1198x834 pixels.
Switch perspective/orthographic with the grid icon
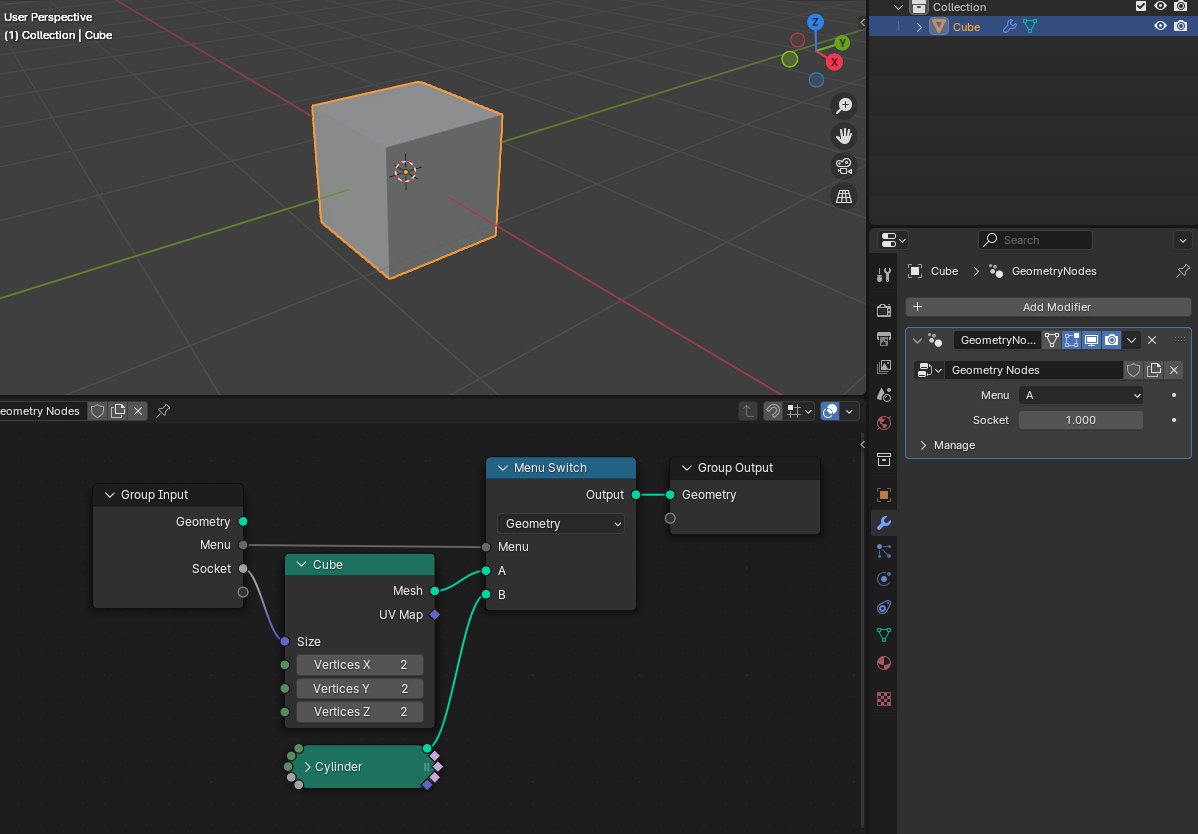844,196
